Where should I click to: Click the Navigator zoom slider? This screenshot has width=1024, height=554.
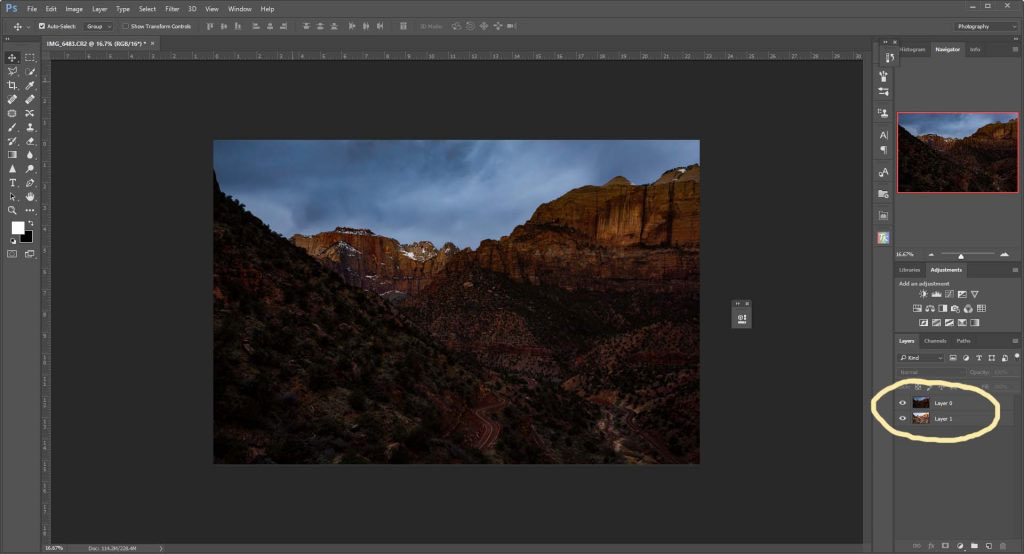coord(961,255)
